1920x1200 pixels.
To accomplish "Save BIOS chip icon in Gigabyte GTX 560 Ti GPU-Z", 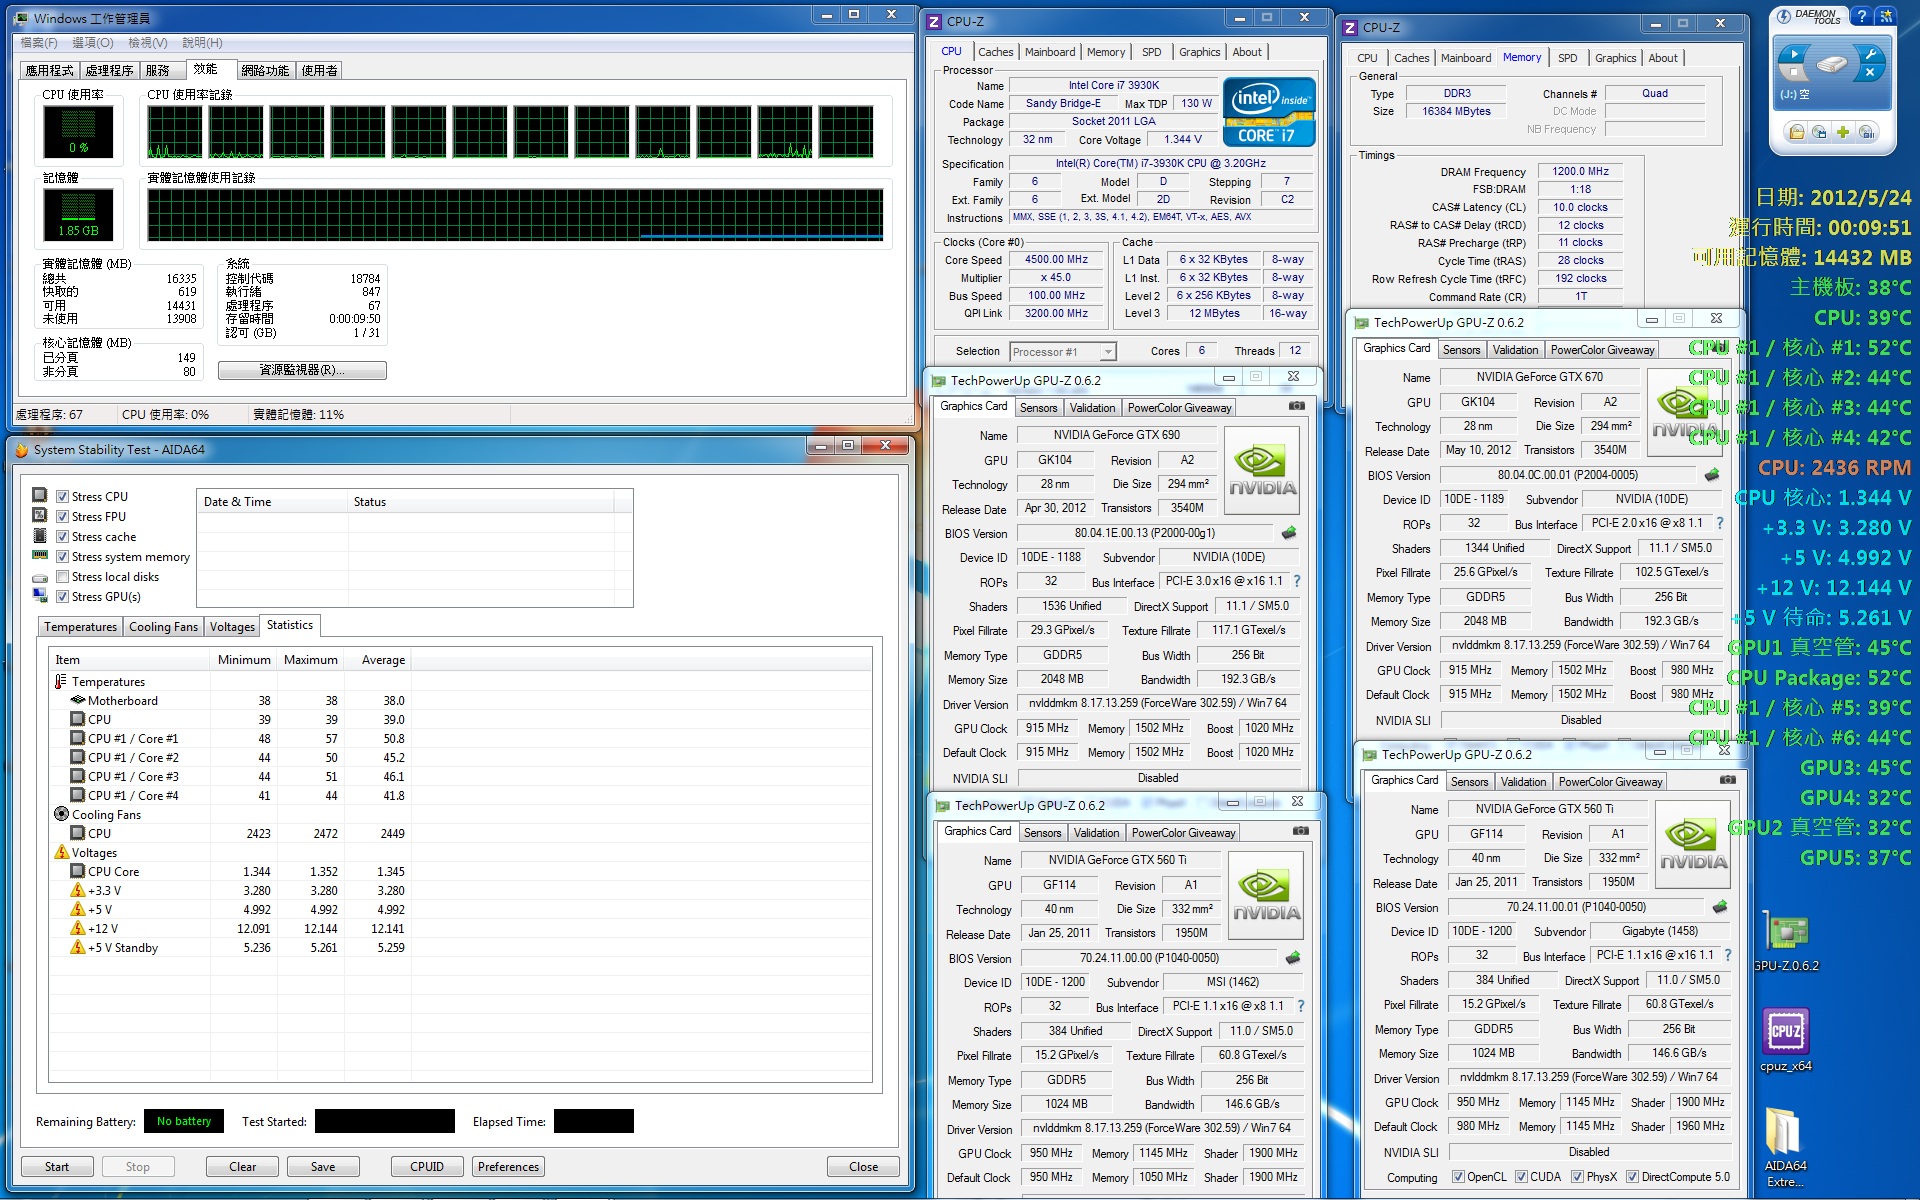I will 1720,907.
